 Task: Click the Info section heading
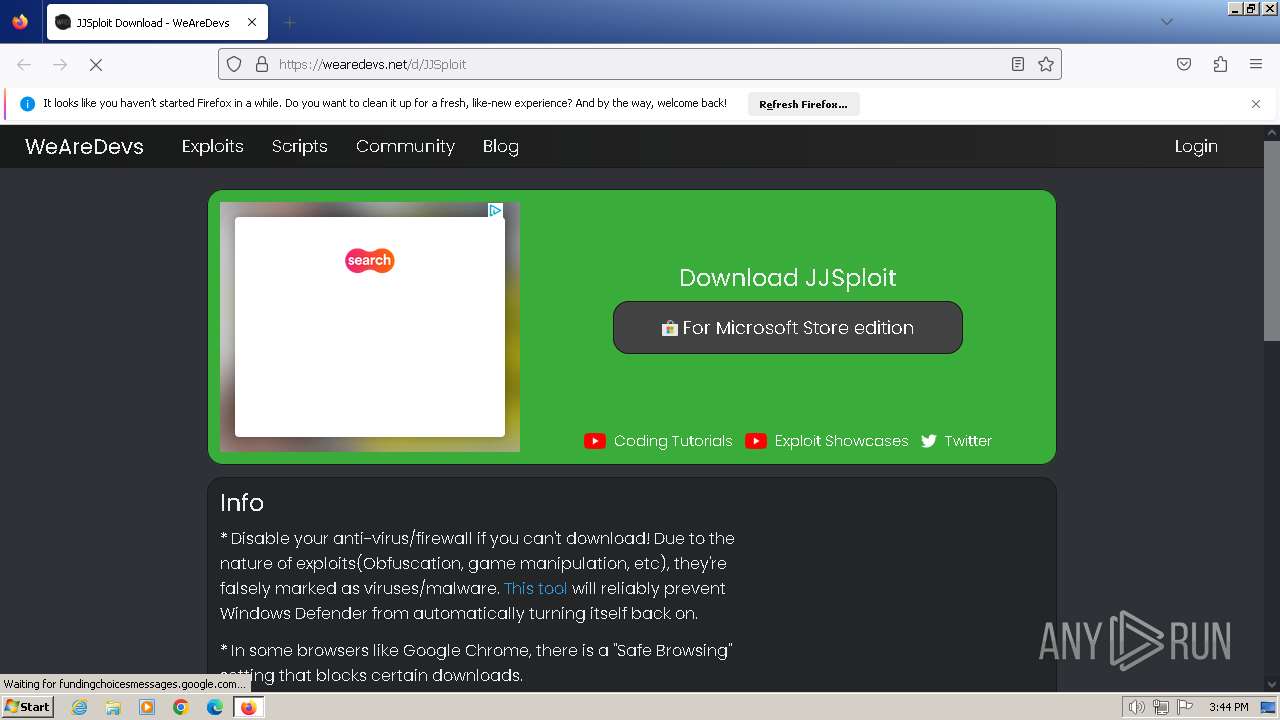[x=242, y=503]
